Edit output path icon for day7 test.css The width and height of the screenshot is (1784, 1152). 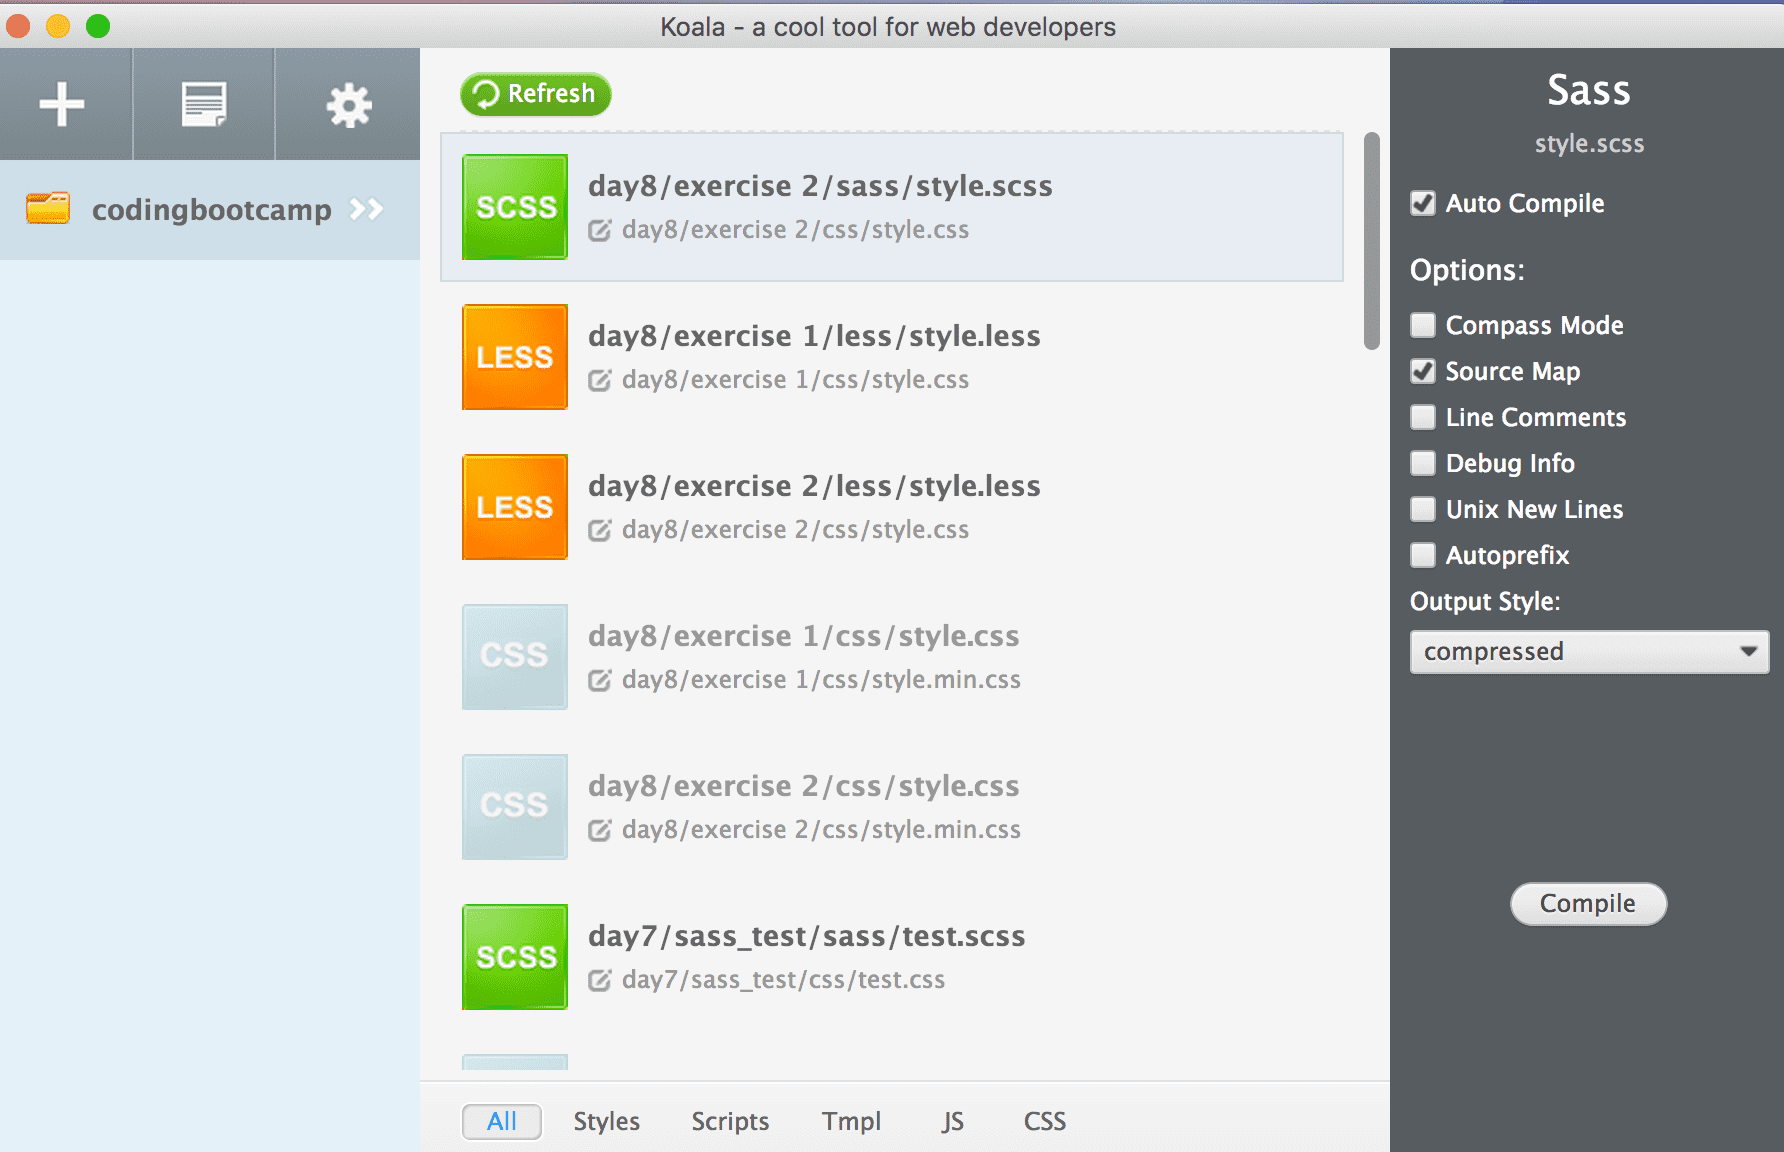[x=599, y=980]
